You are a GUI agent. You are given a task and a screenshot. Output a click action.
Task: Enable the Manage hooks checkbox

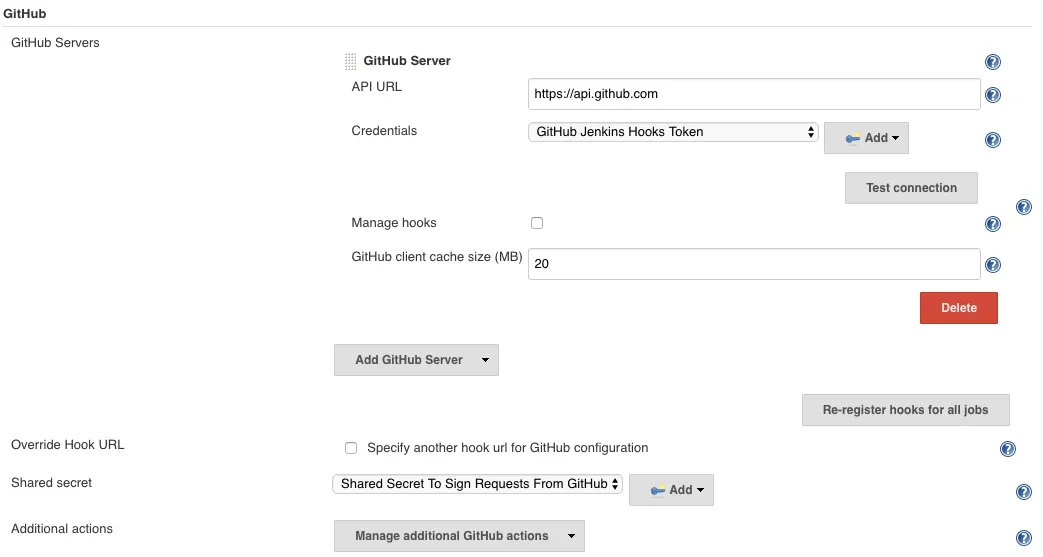537,223
